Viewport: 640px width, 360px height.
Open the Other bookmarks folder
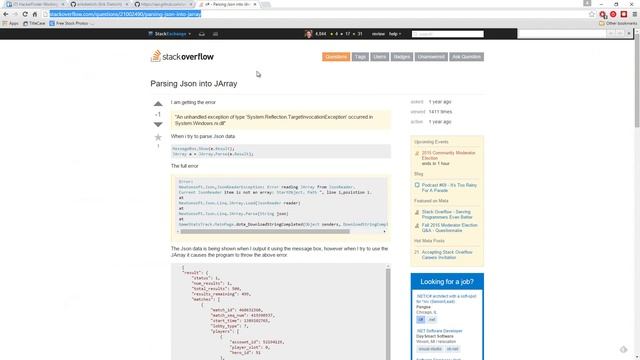click(x=618, y=23)
